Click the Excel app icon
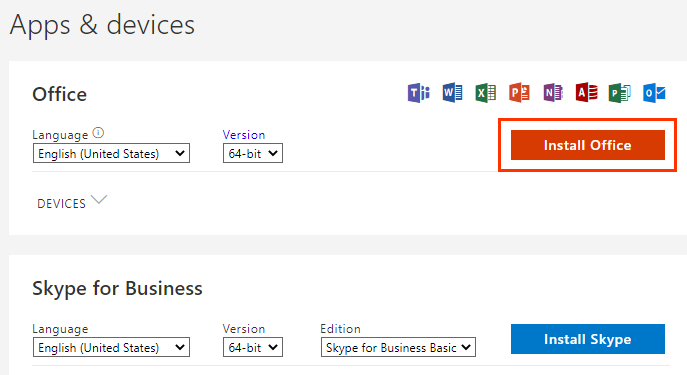Viewport: 687px width, 375px height. tap(485, 92)
